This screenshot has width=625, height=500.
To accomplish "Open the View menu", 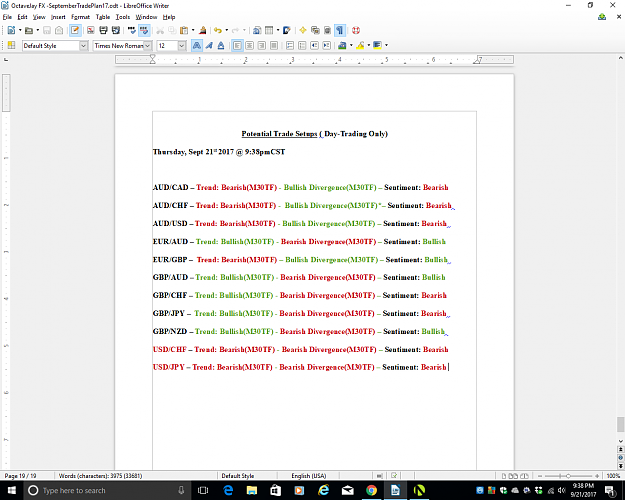I will [x=39, y=17].
